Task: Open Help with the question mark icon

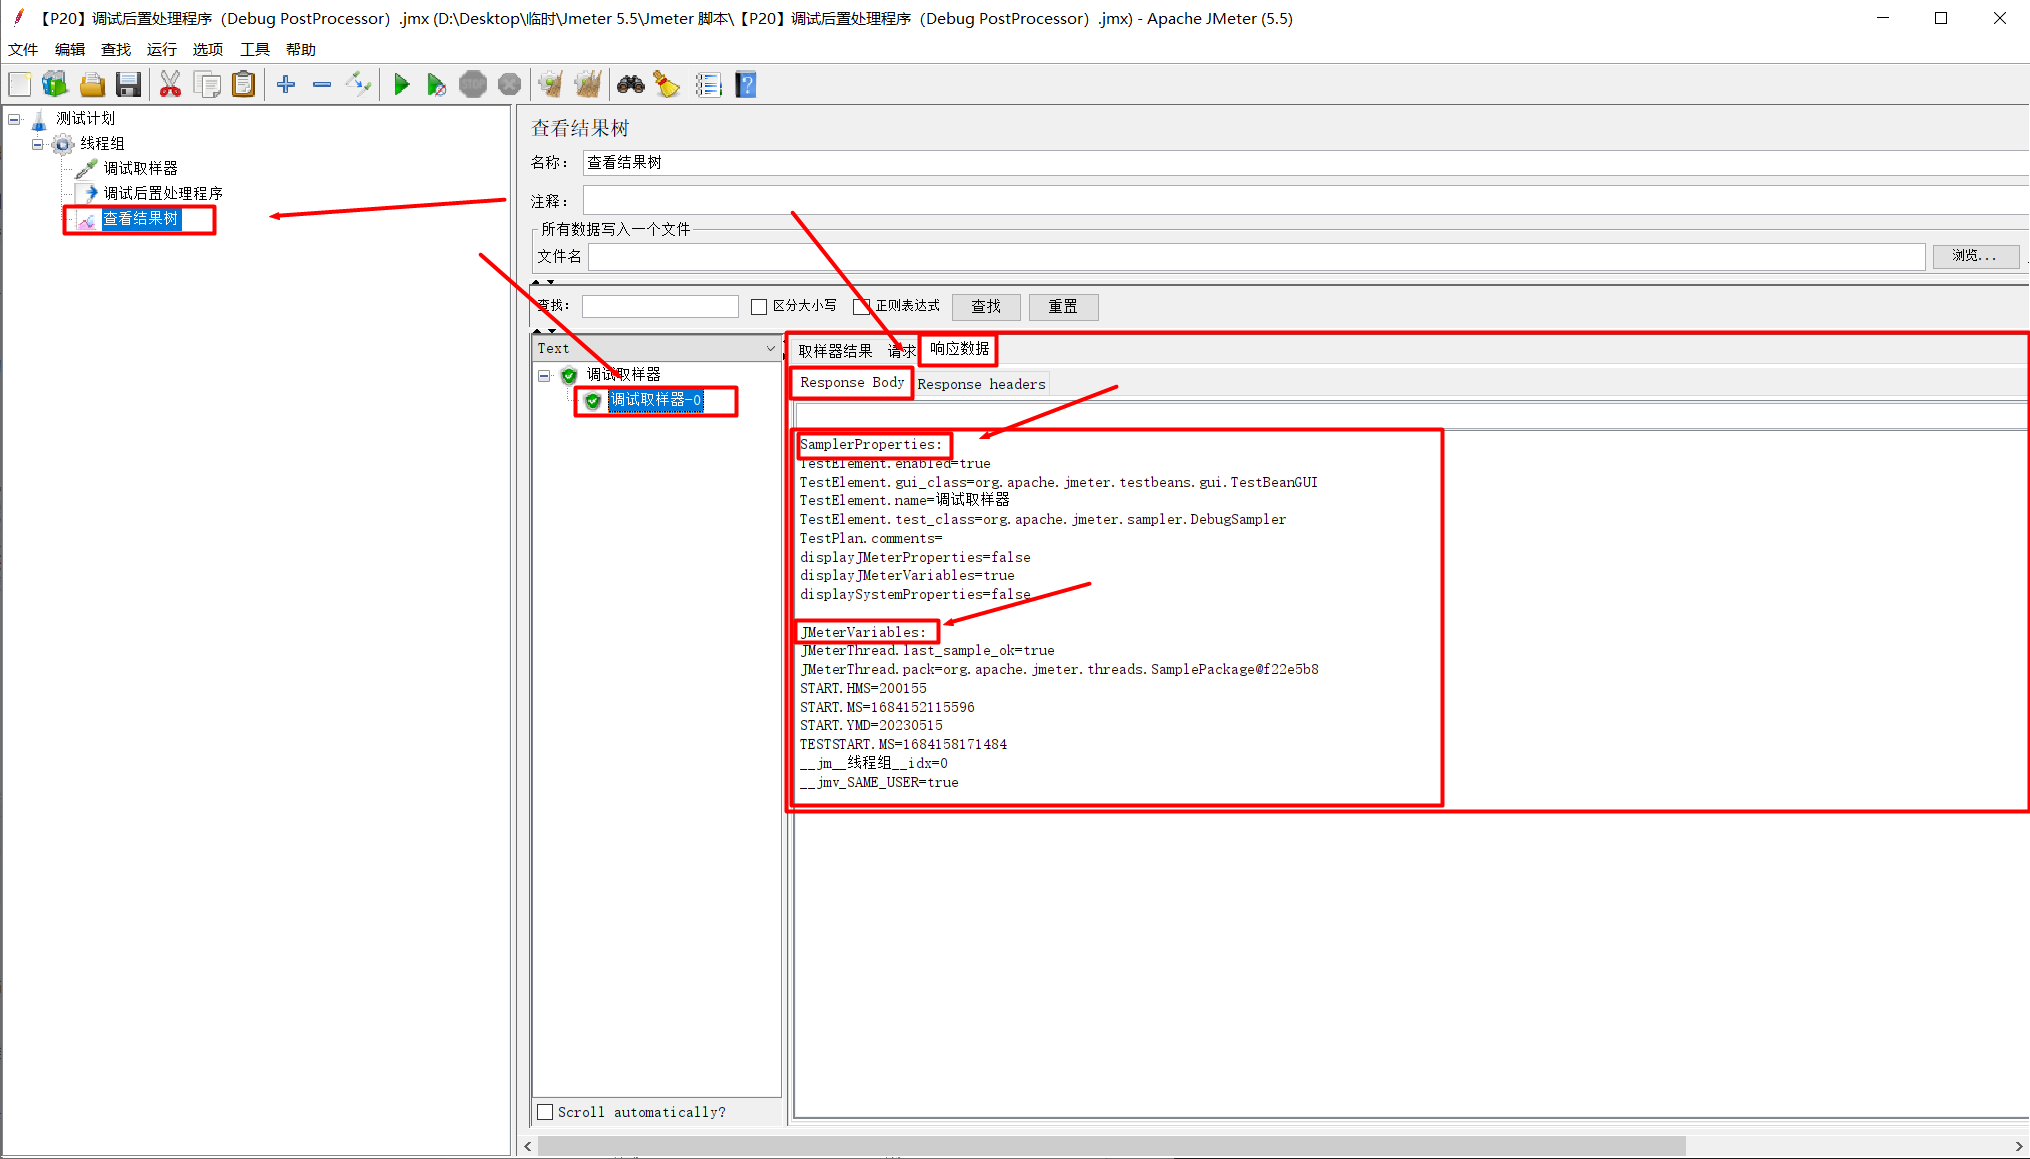Action: tap(746, 85)
